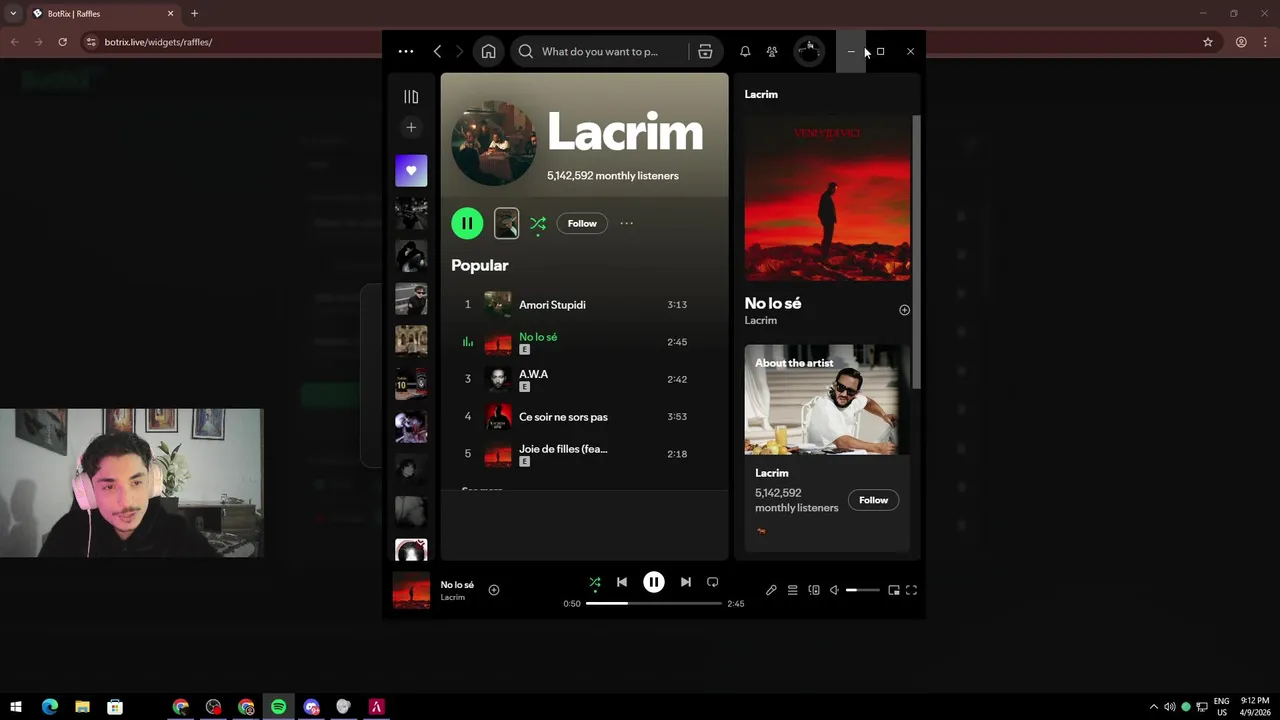Seek within the song progress bar

pos(654,604)
